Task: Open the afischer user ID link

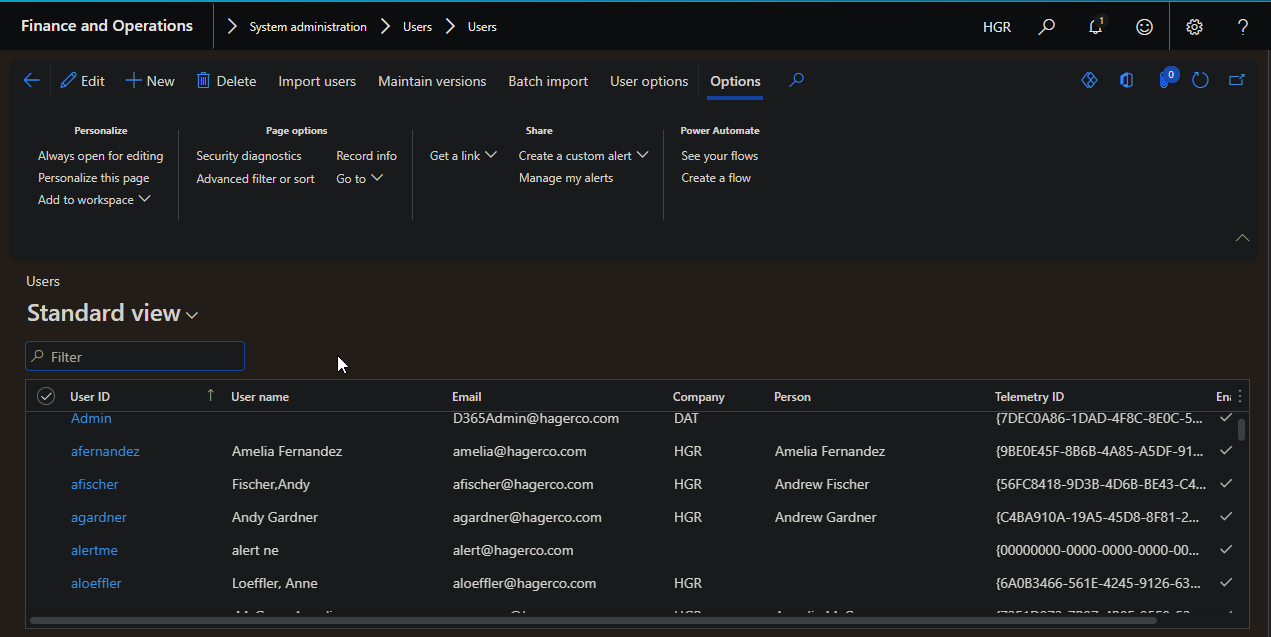Action: click(x=95, y=484)
